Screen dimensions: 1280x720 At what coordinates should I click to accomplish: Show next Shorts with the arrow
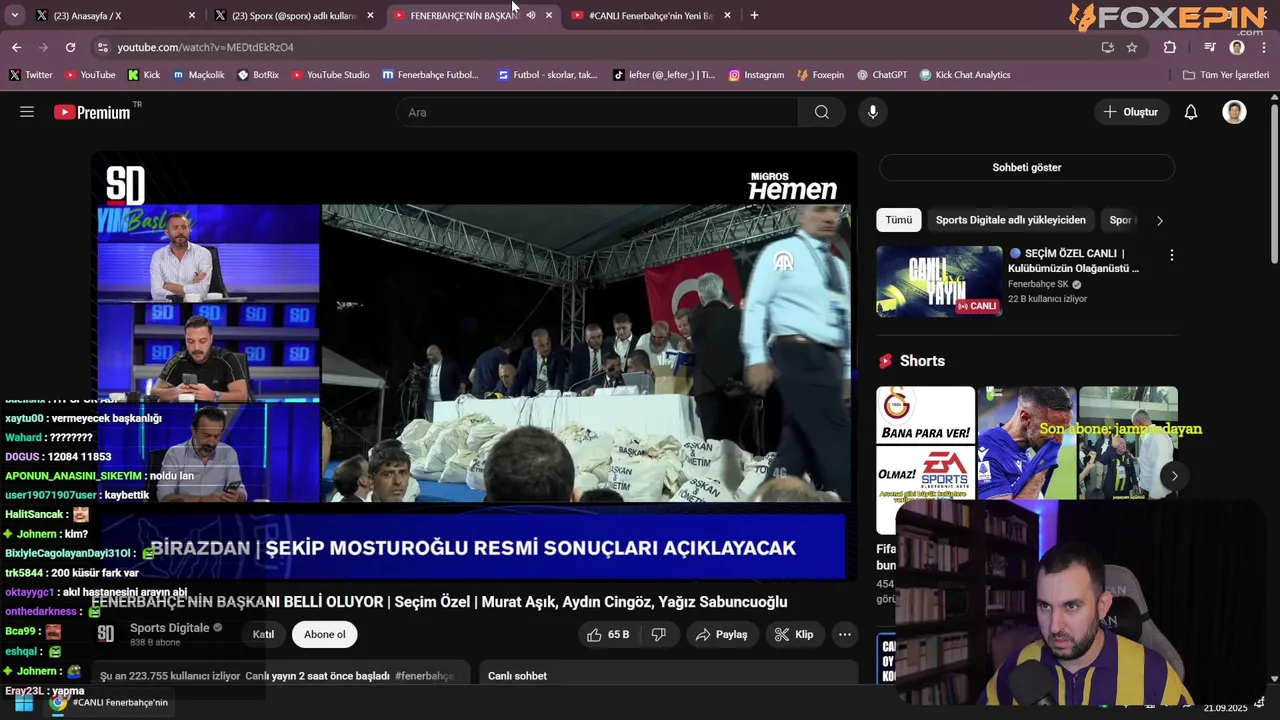[1175, 475]
